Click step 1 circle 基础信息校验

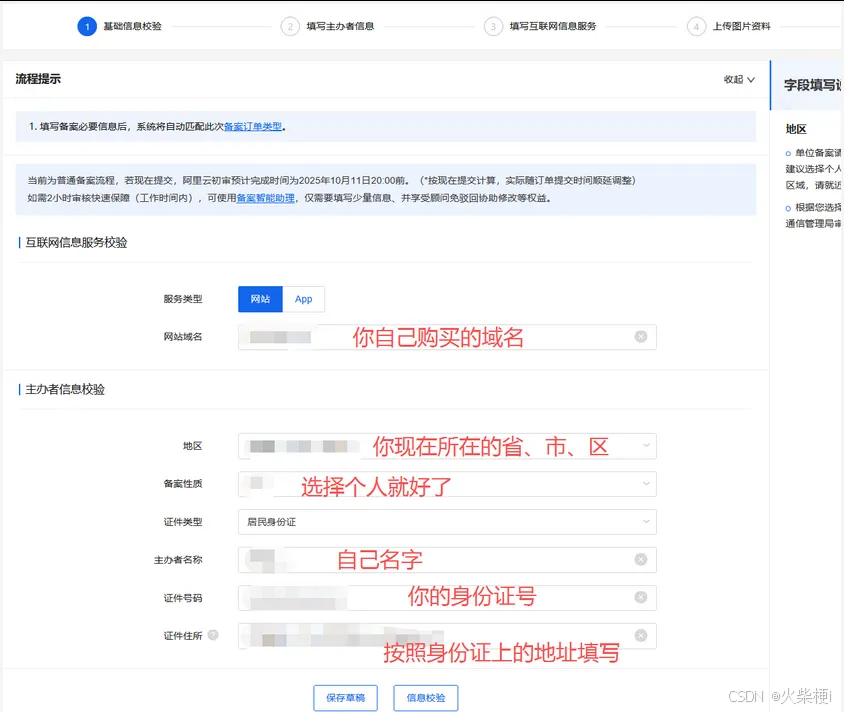[x=87, y=26]
